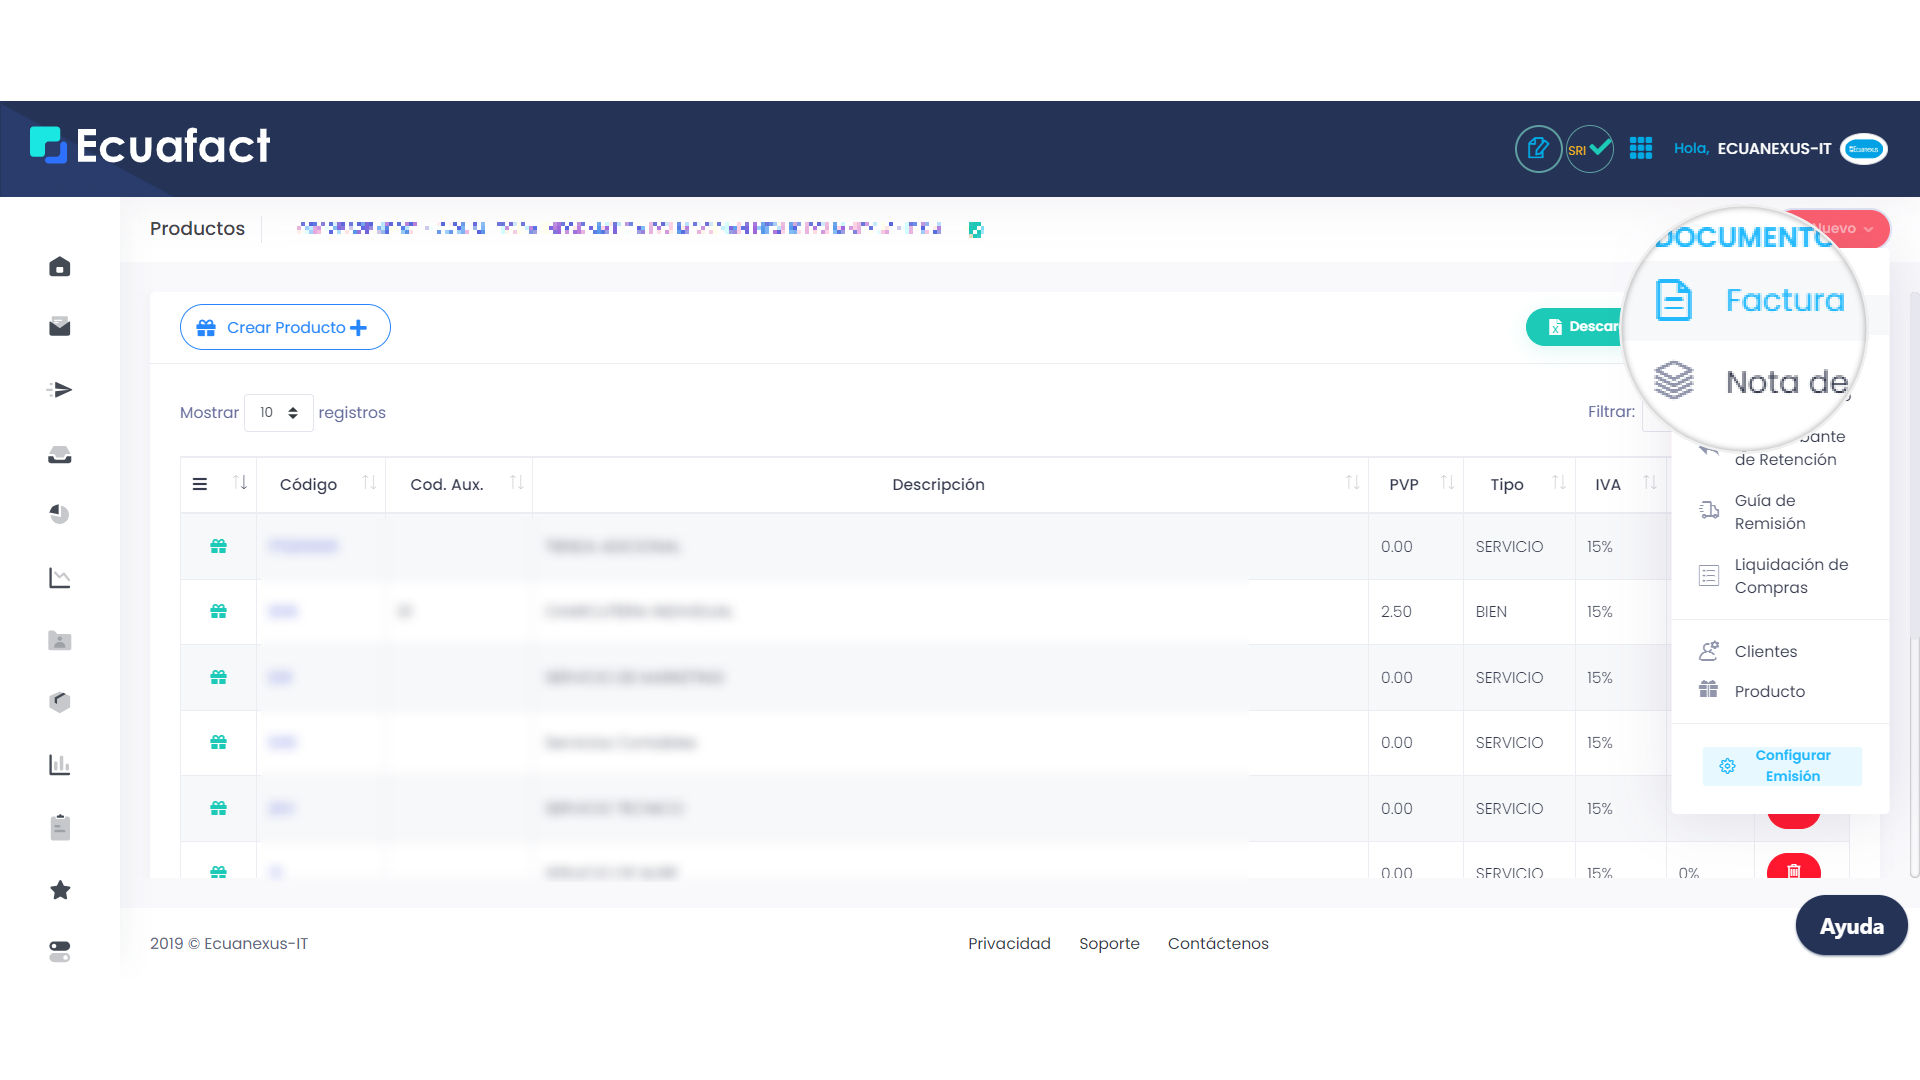Open the envelope inbox sidebar icon
The height and width of the screenshot is (1080, 1920).
(x=60, y=327)
